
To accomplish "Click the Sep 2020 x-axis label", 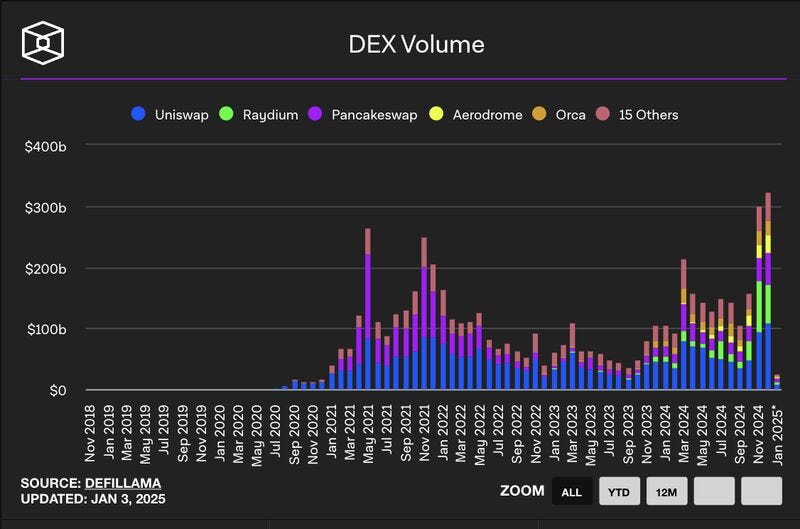I will [x=294, y=434].
